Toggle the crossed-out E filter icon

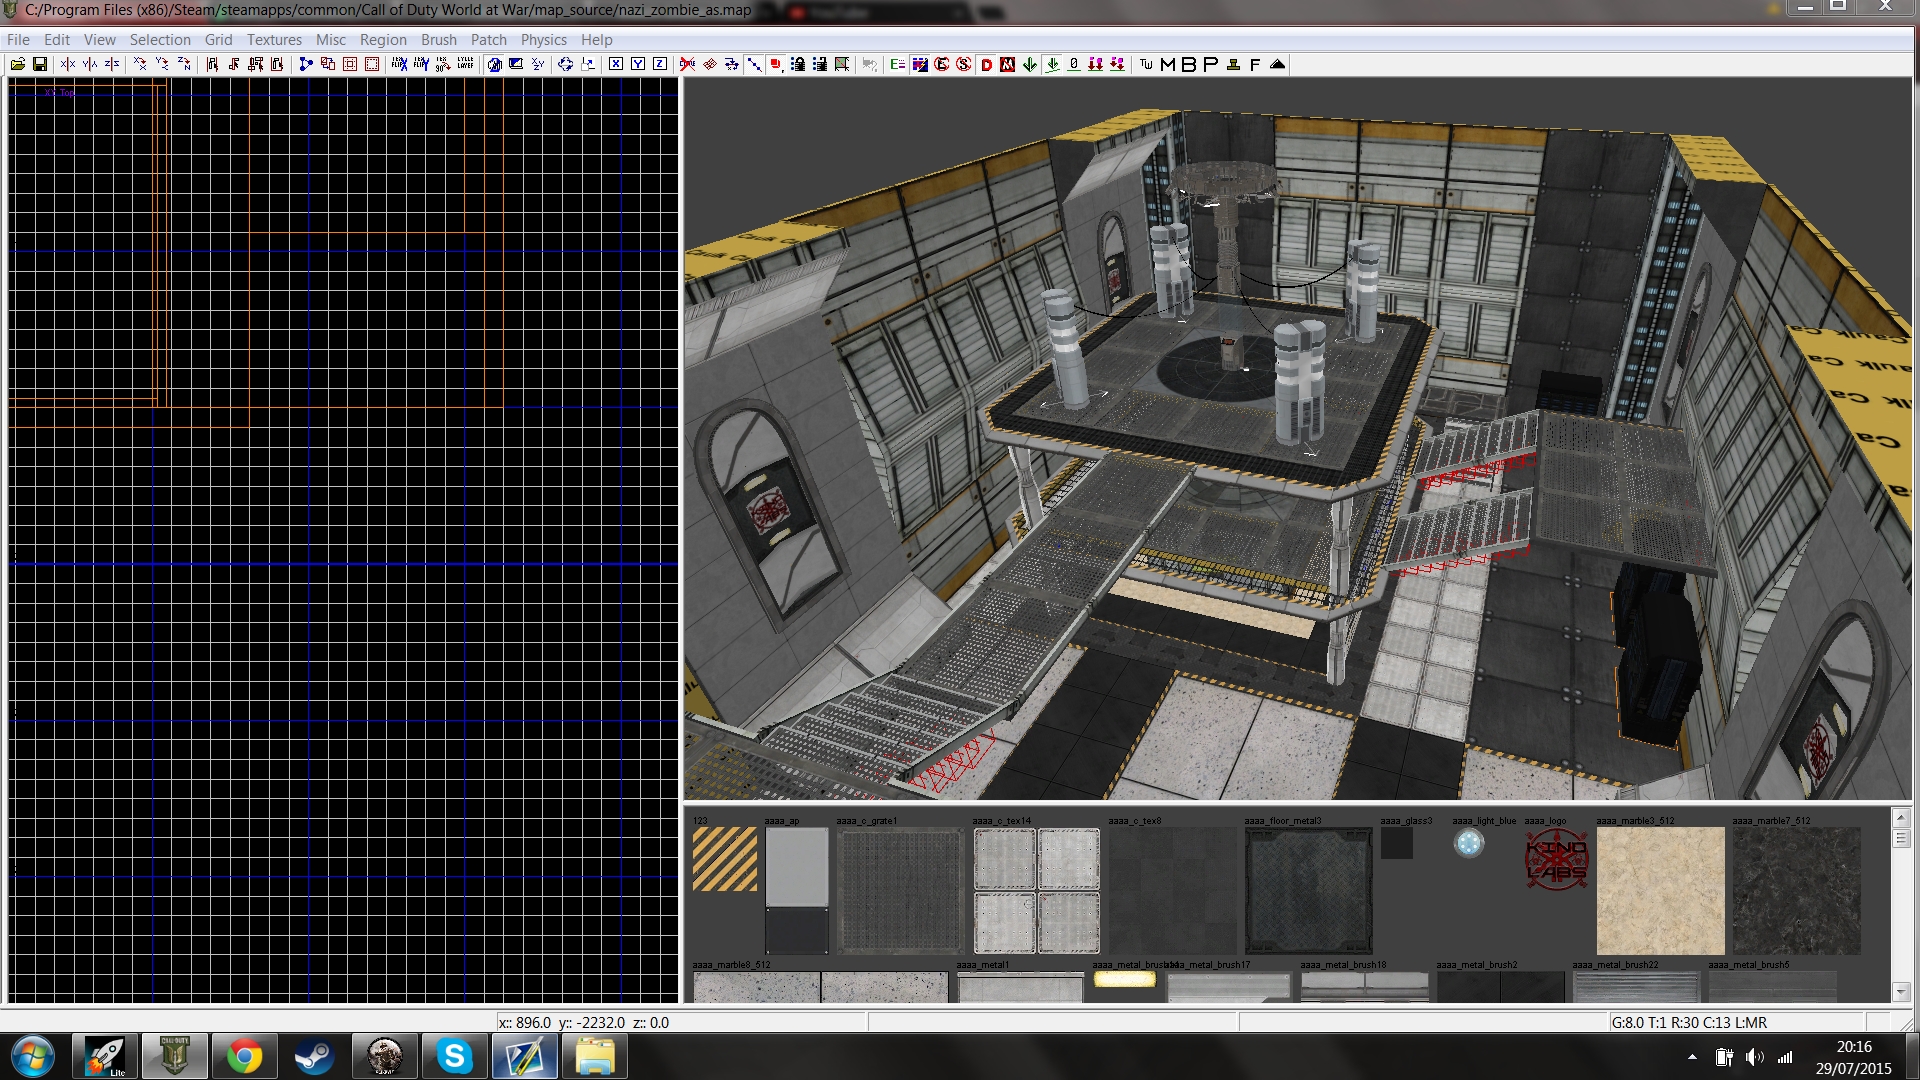click(x=941, y=64)
